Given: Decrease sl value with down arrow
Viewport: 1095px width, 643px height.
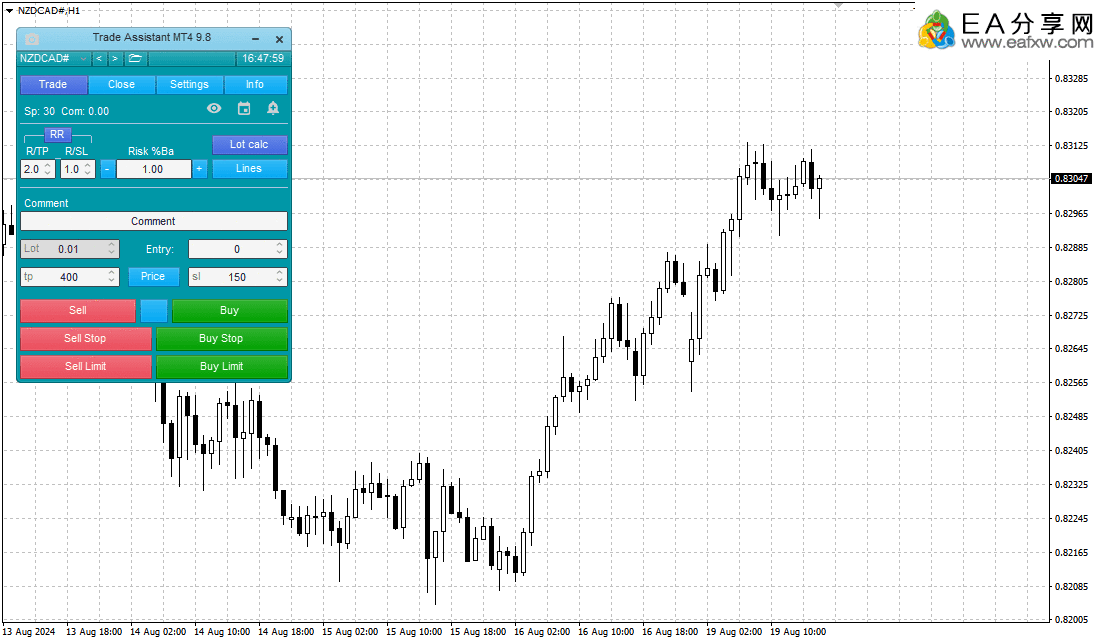Looking at the screenshot, I should click(279, 281).
